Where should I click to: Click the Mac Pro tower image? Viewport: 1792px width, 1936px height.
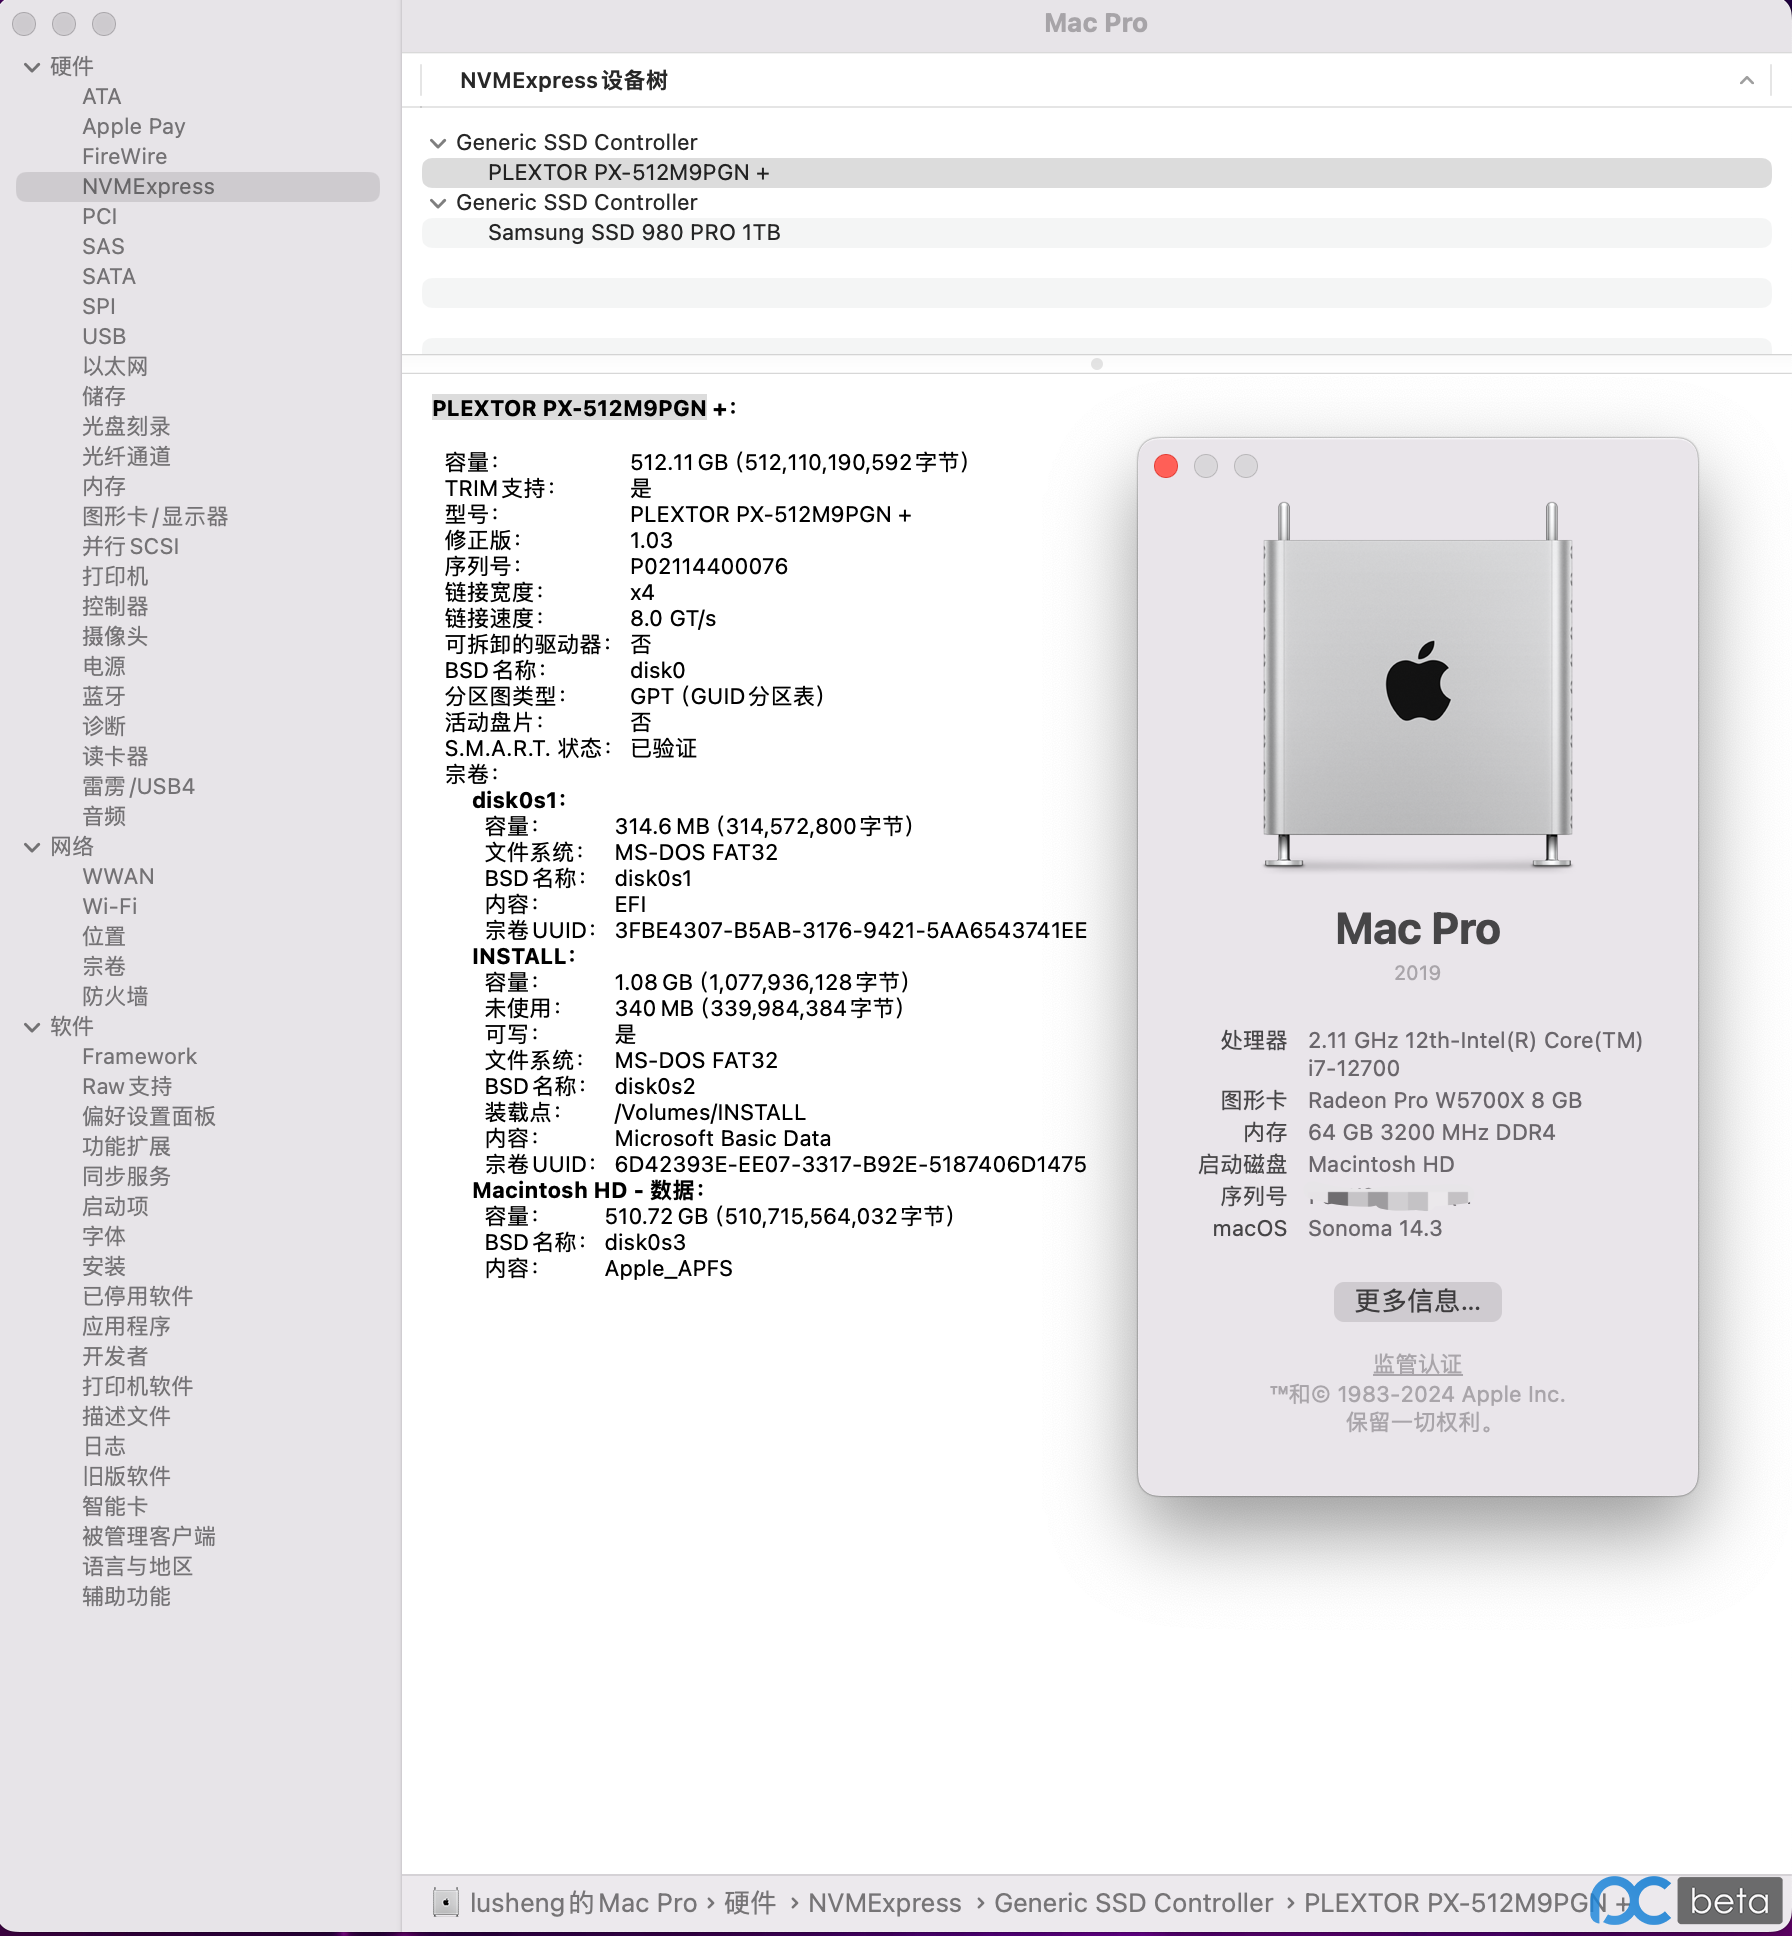point(1418,685)
